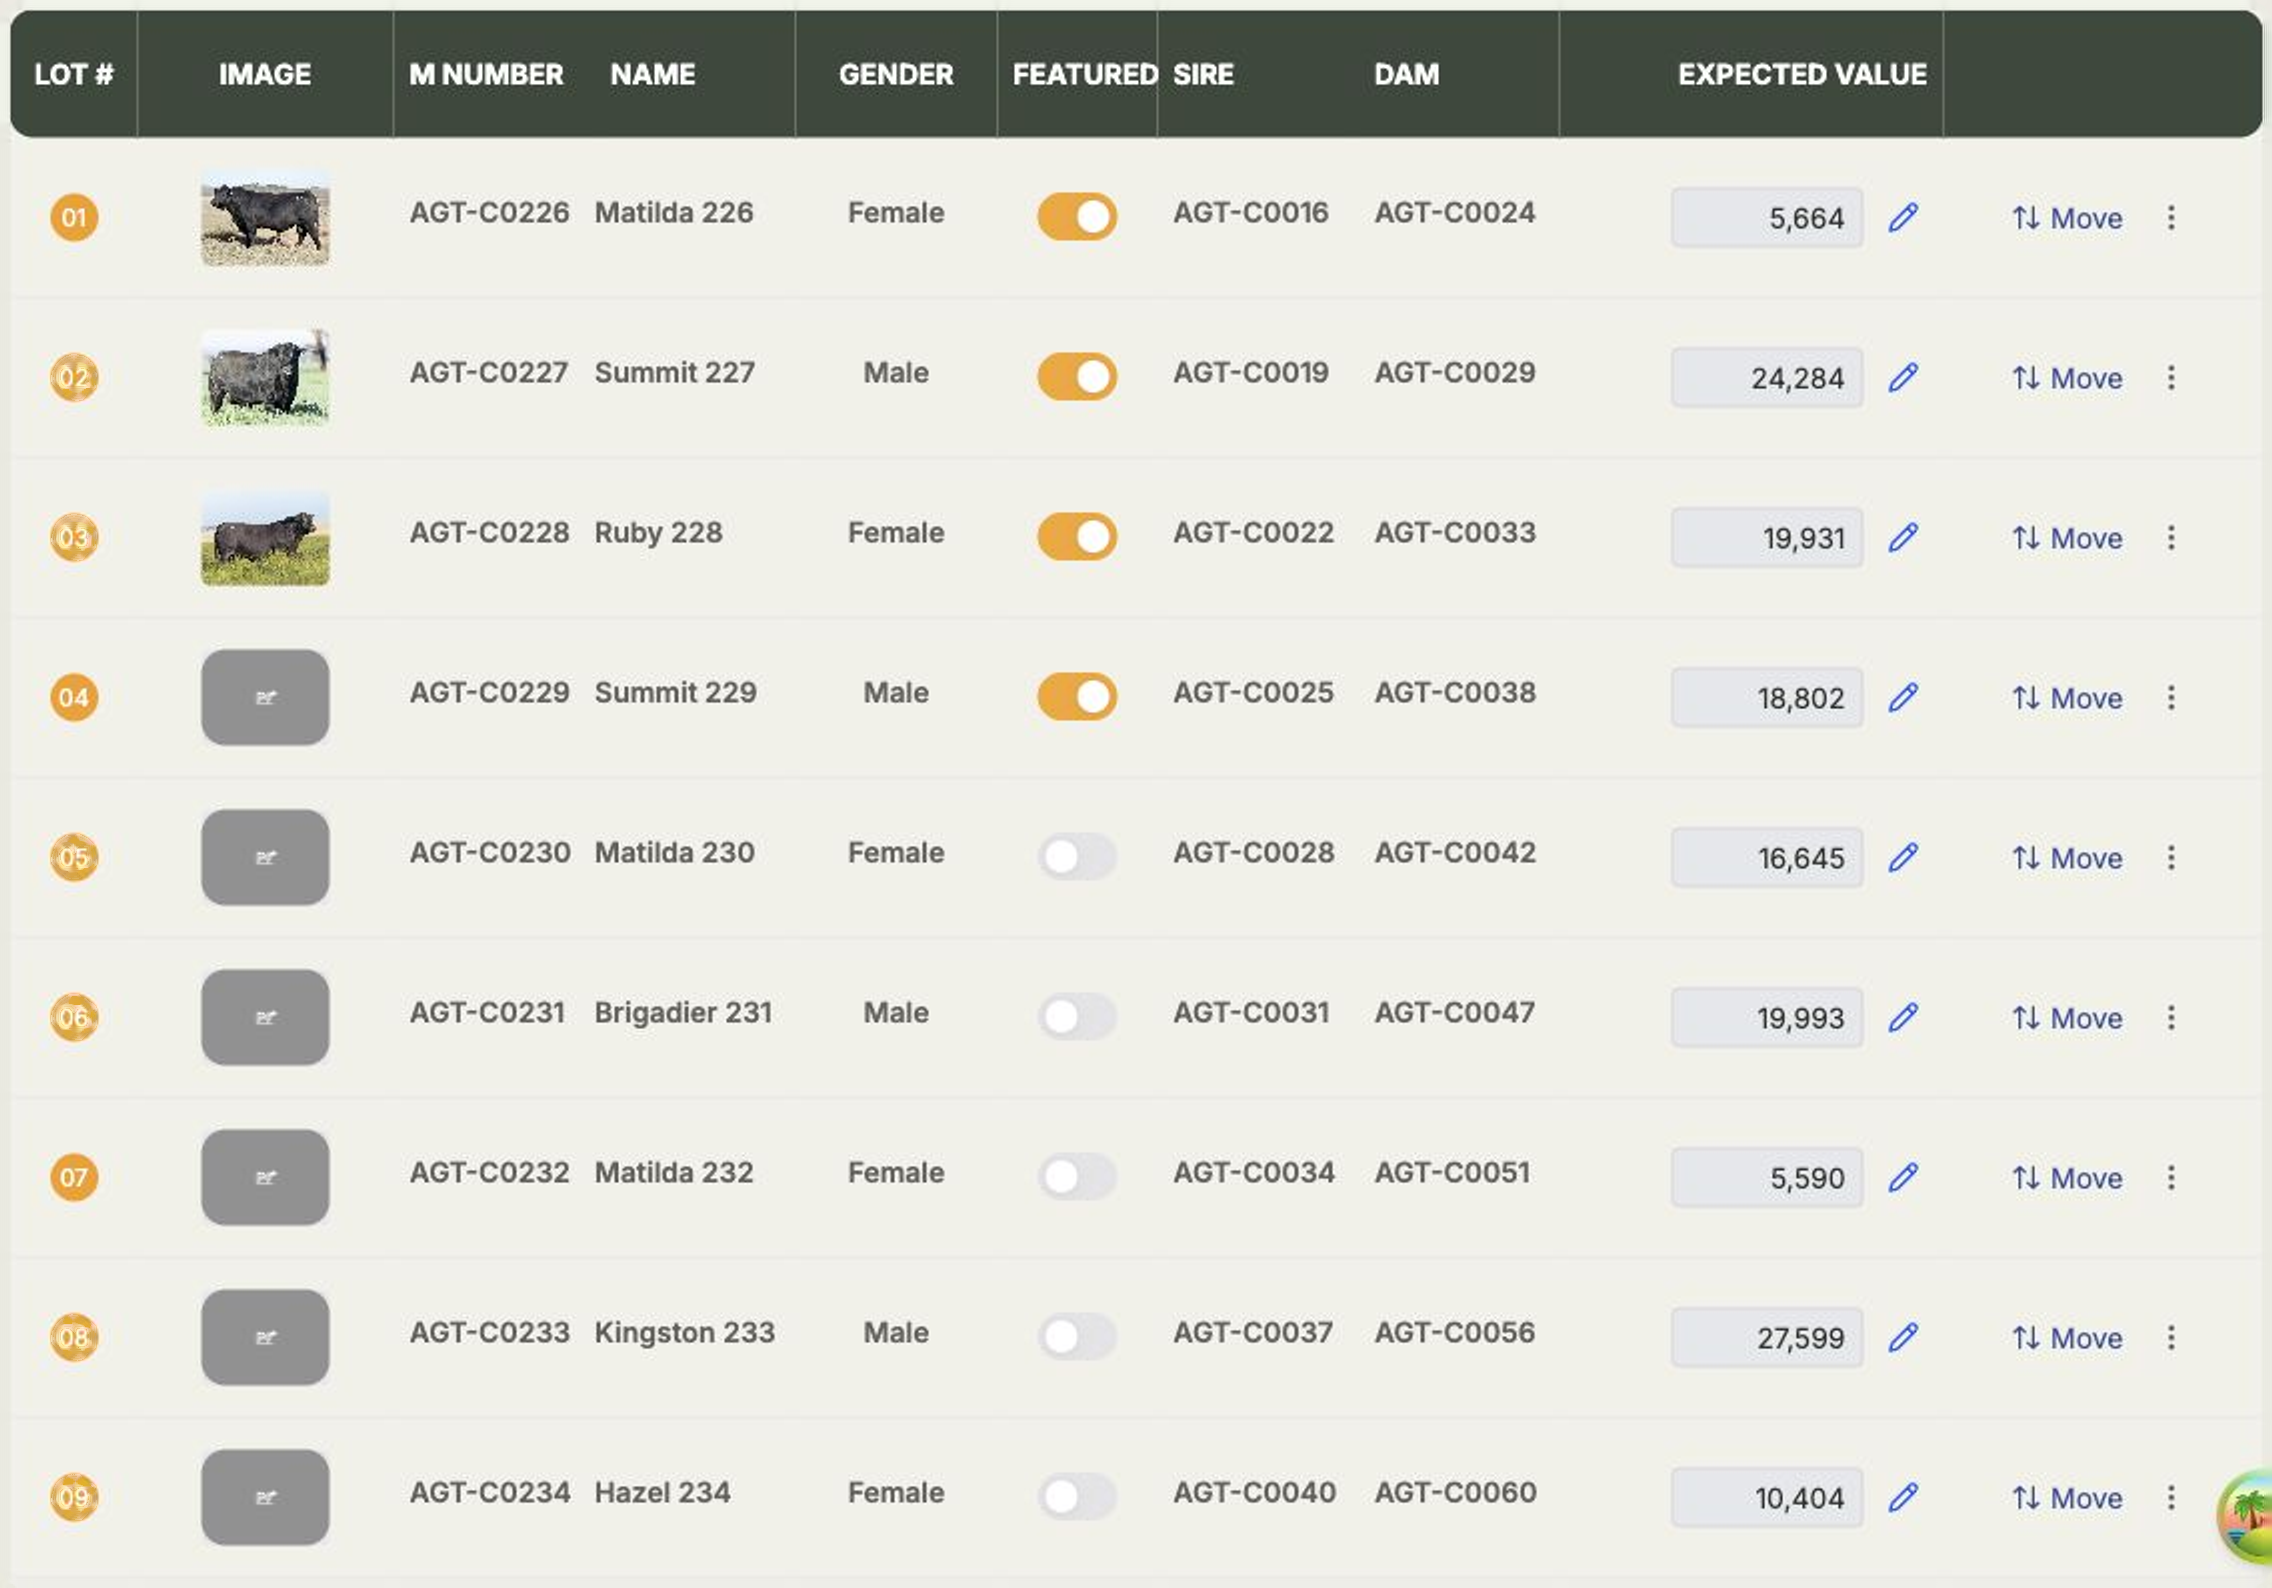Viewport: 2272px width, 1588px height.
Task: Open more options menu for Matilda 232
Action: (2171, 1177)
